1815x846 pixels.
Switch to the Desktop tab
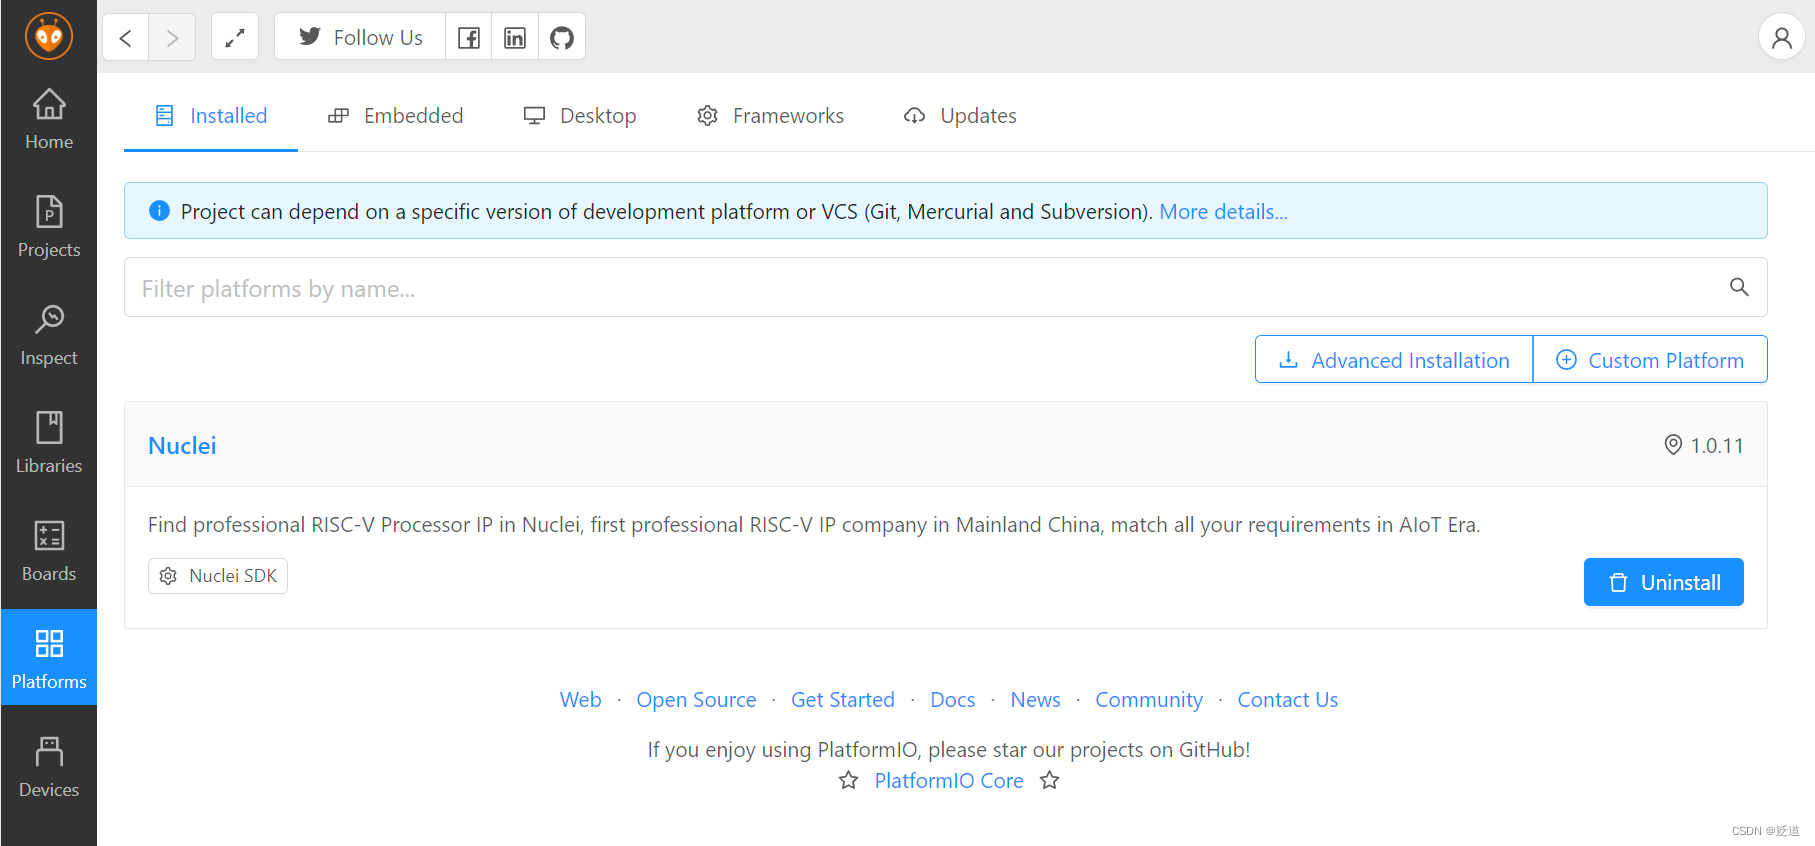coord(580,116)
